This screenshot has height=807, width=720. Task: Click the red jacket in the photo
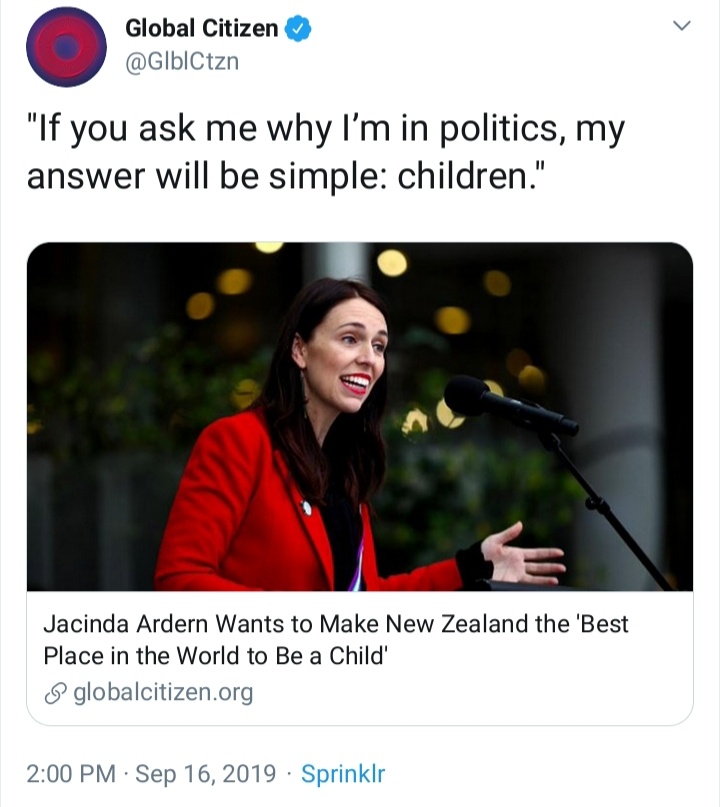tap(240, 520)
